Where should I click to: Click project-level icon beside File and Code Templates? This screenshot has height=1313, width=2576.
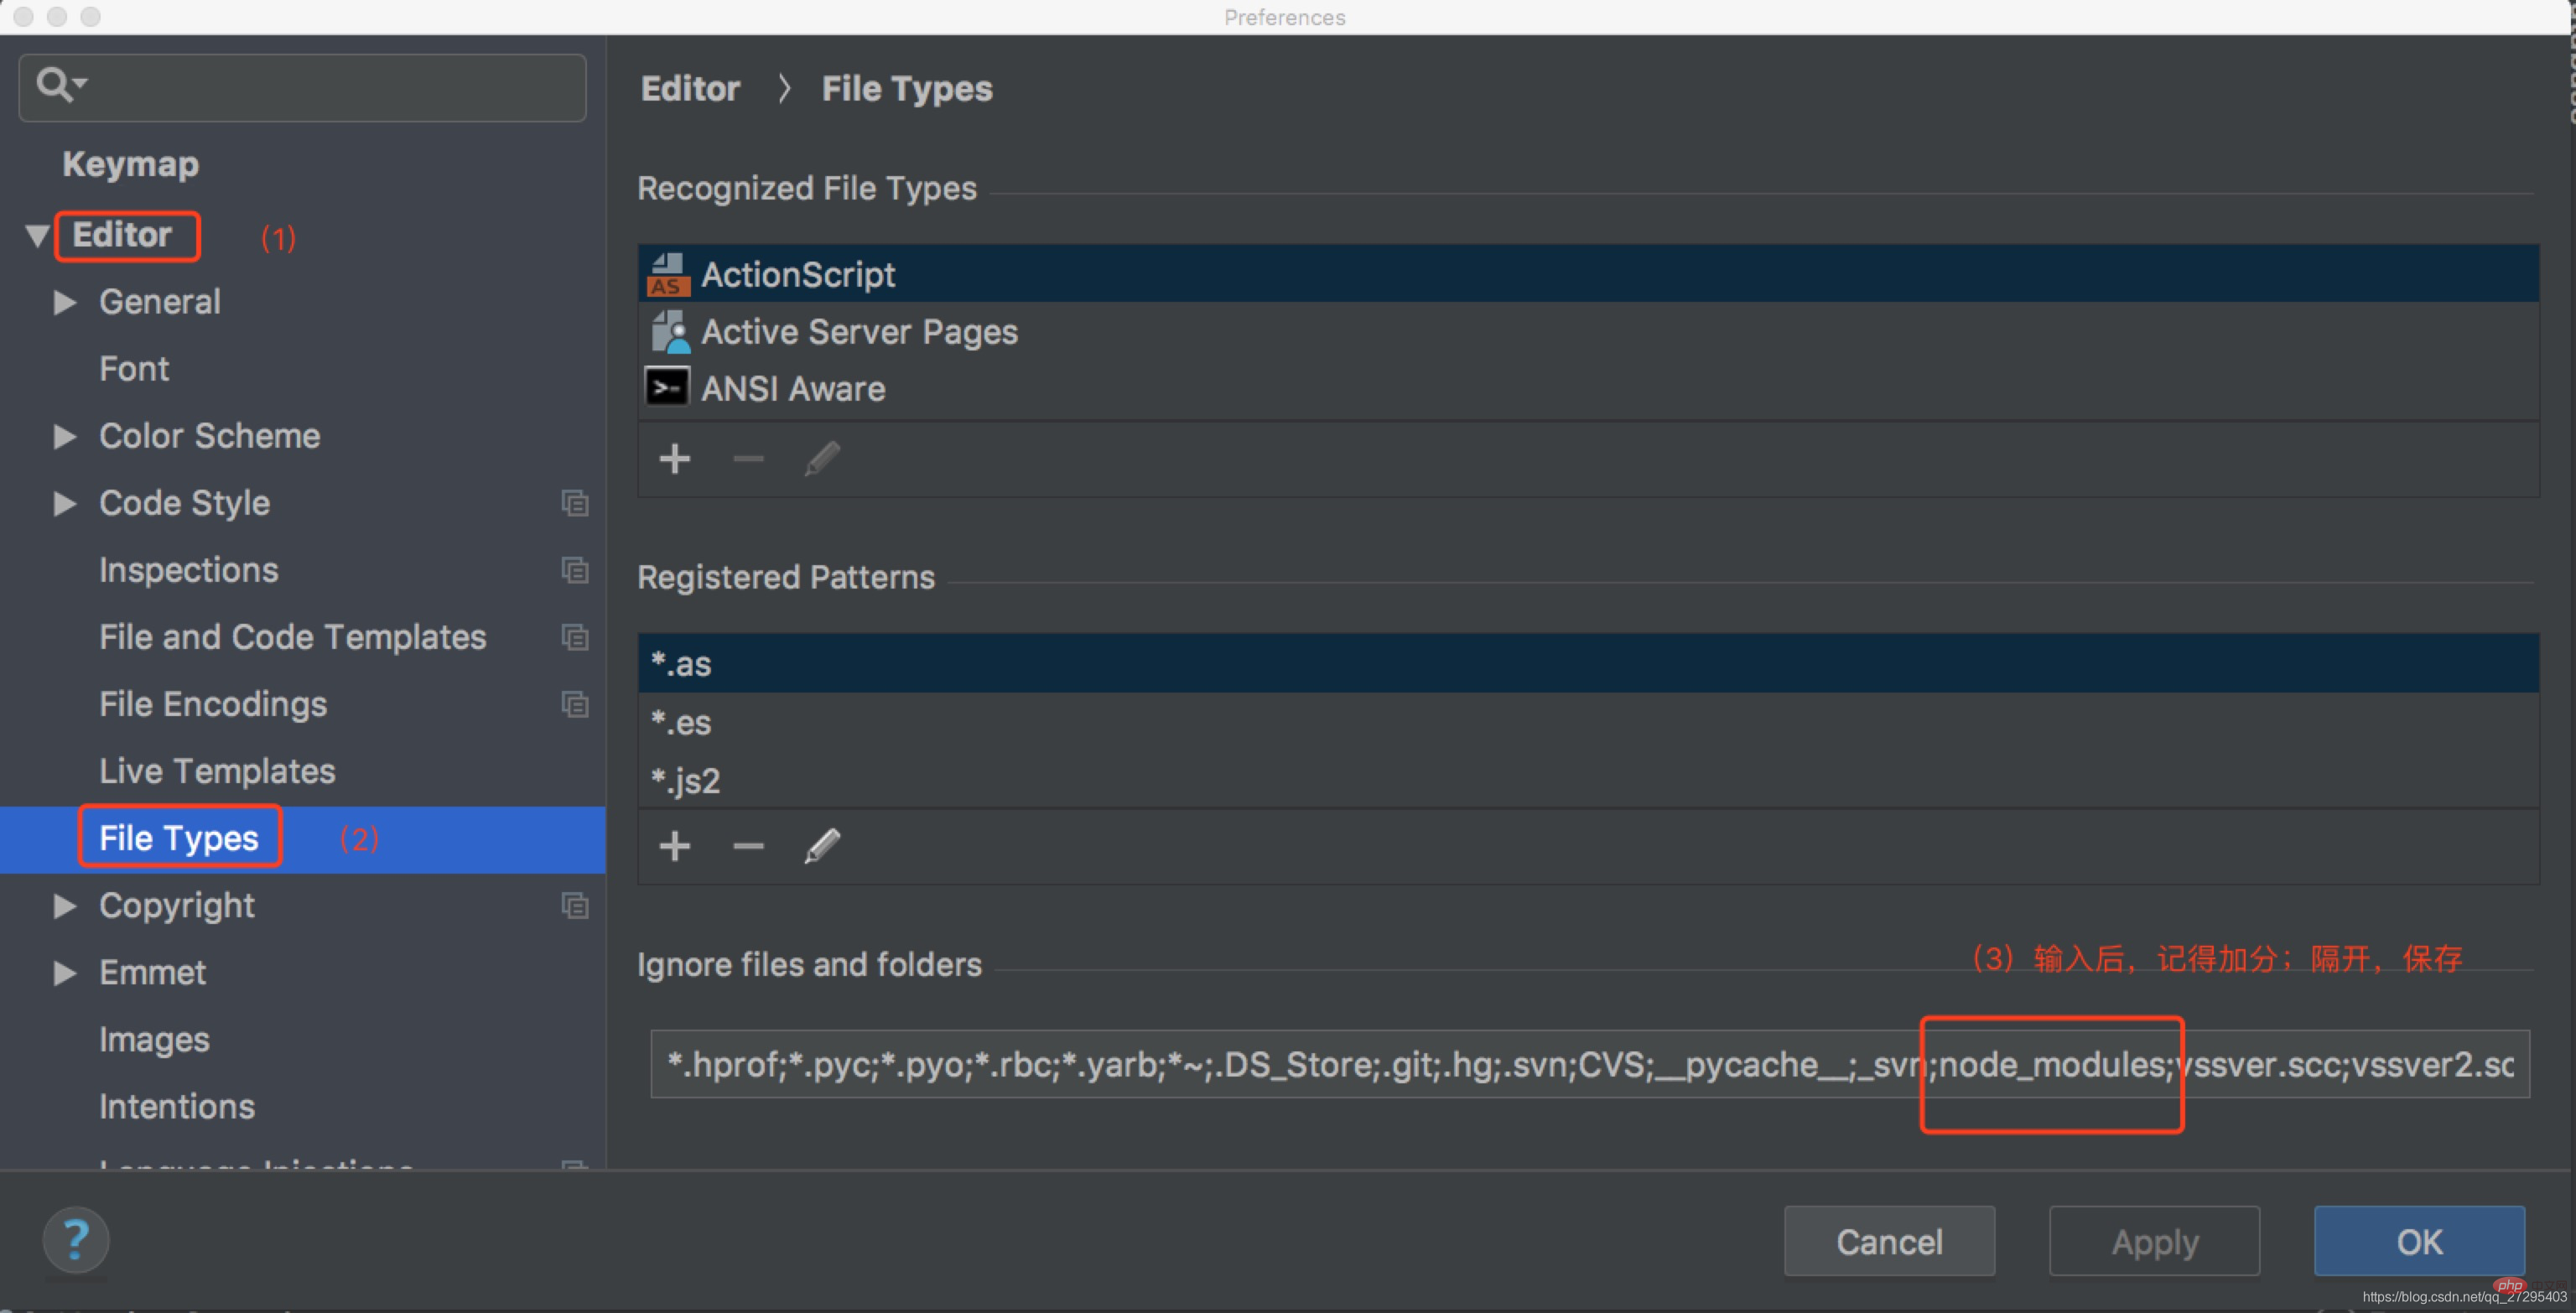point(575,637)
